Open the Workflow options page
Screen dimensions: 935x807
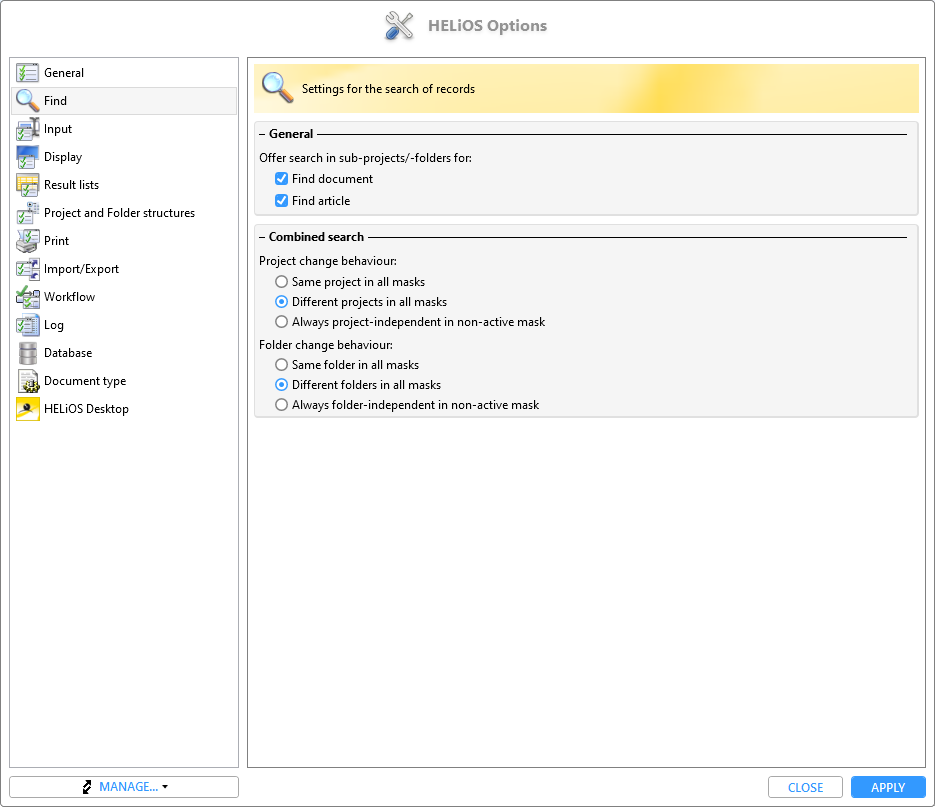click(124, 297)
